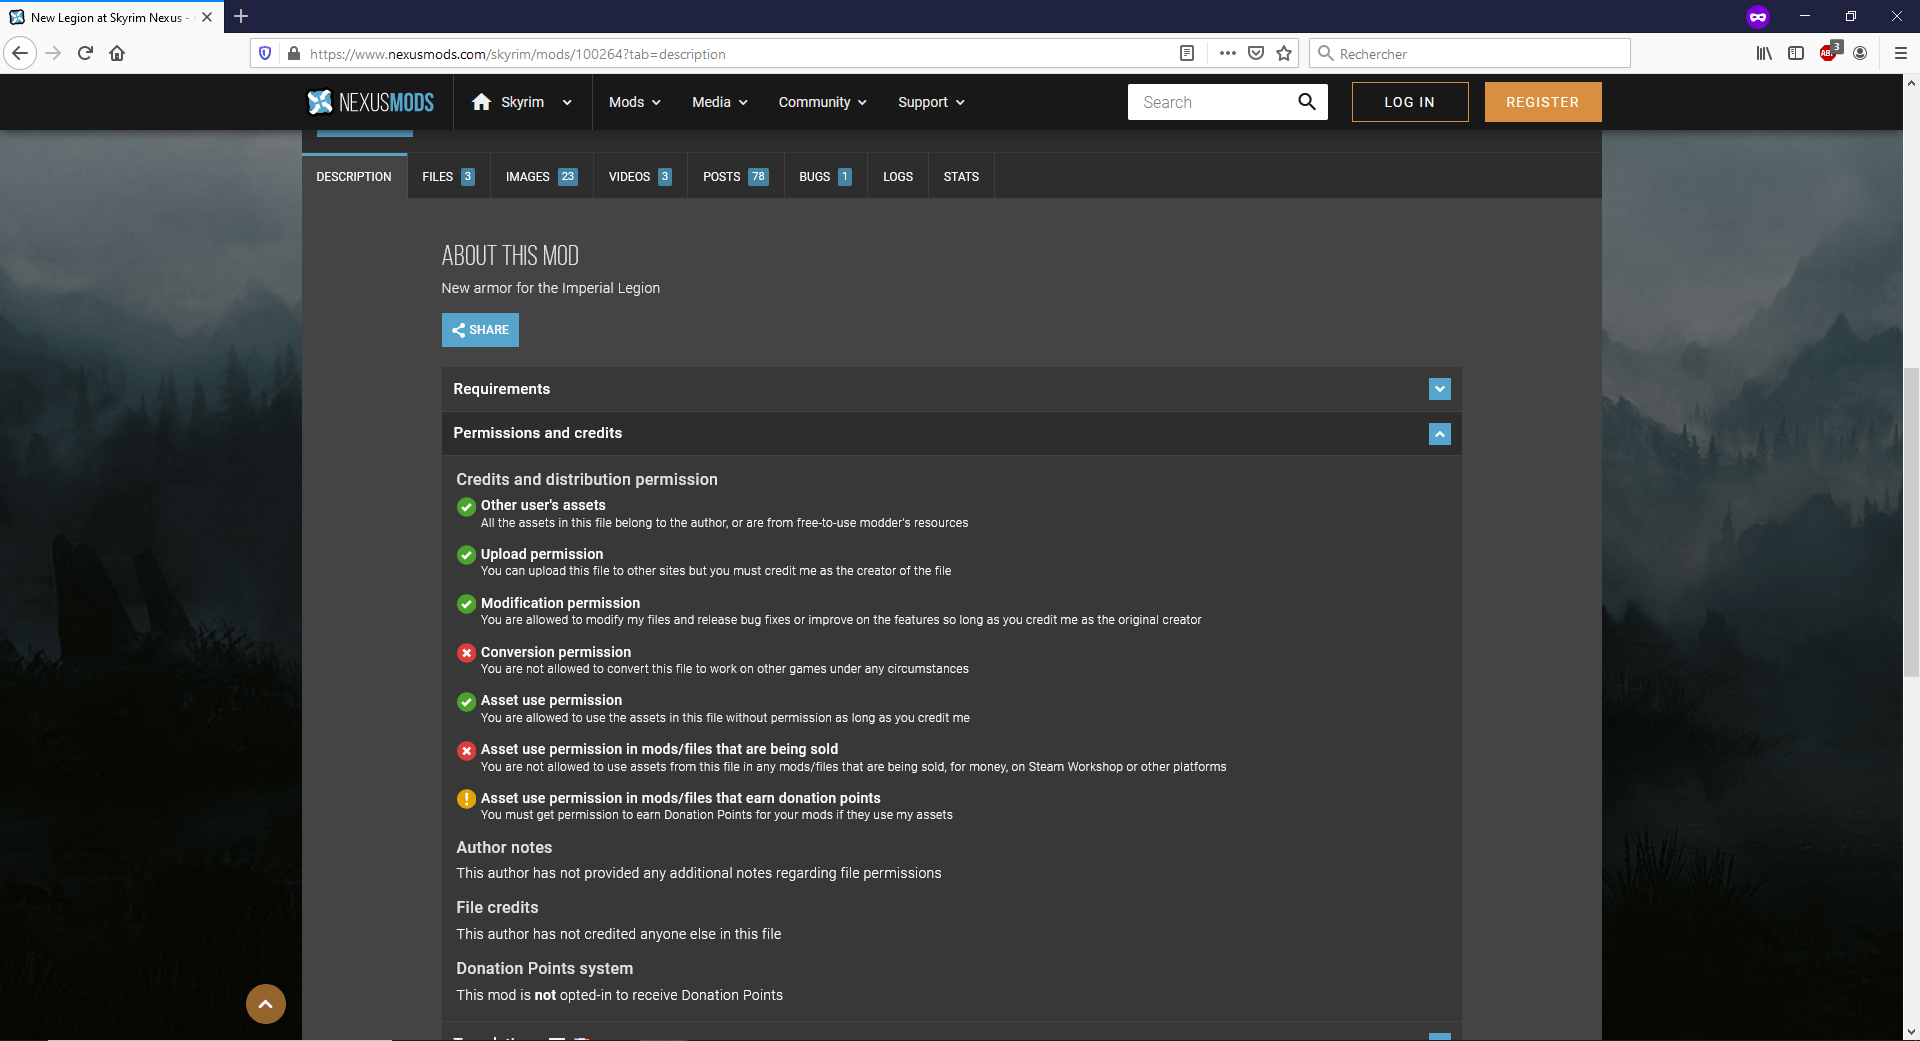
Task: Click the Skyrim home icon
Action: pyautogui.click(x=481, y=102)
